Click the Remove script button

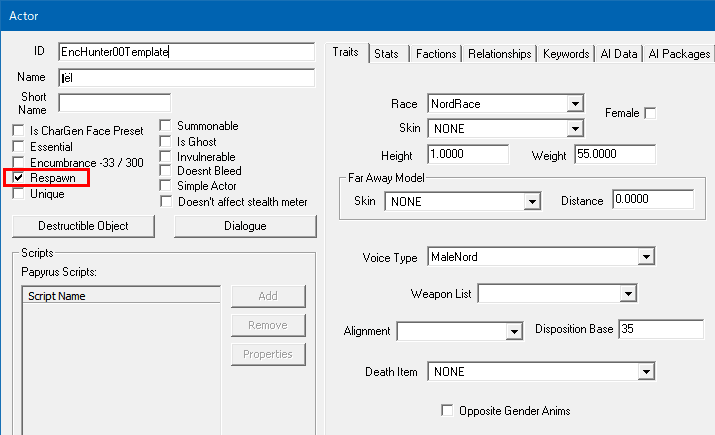(268, 325)
